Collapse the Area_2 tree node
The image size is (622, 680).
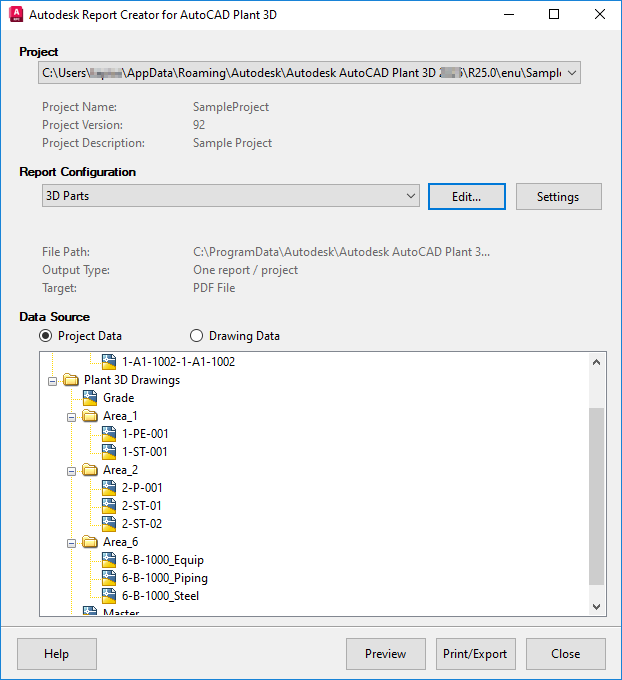[x=71, y=471]
